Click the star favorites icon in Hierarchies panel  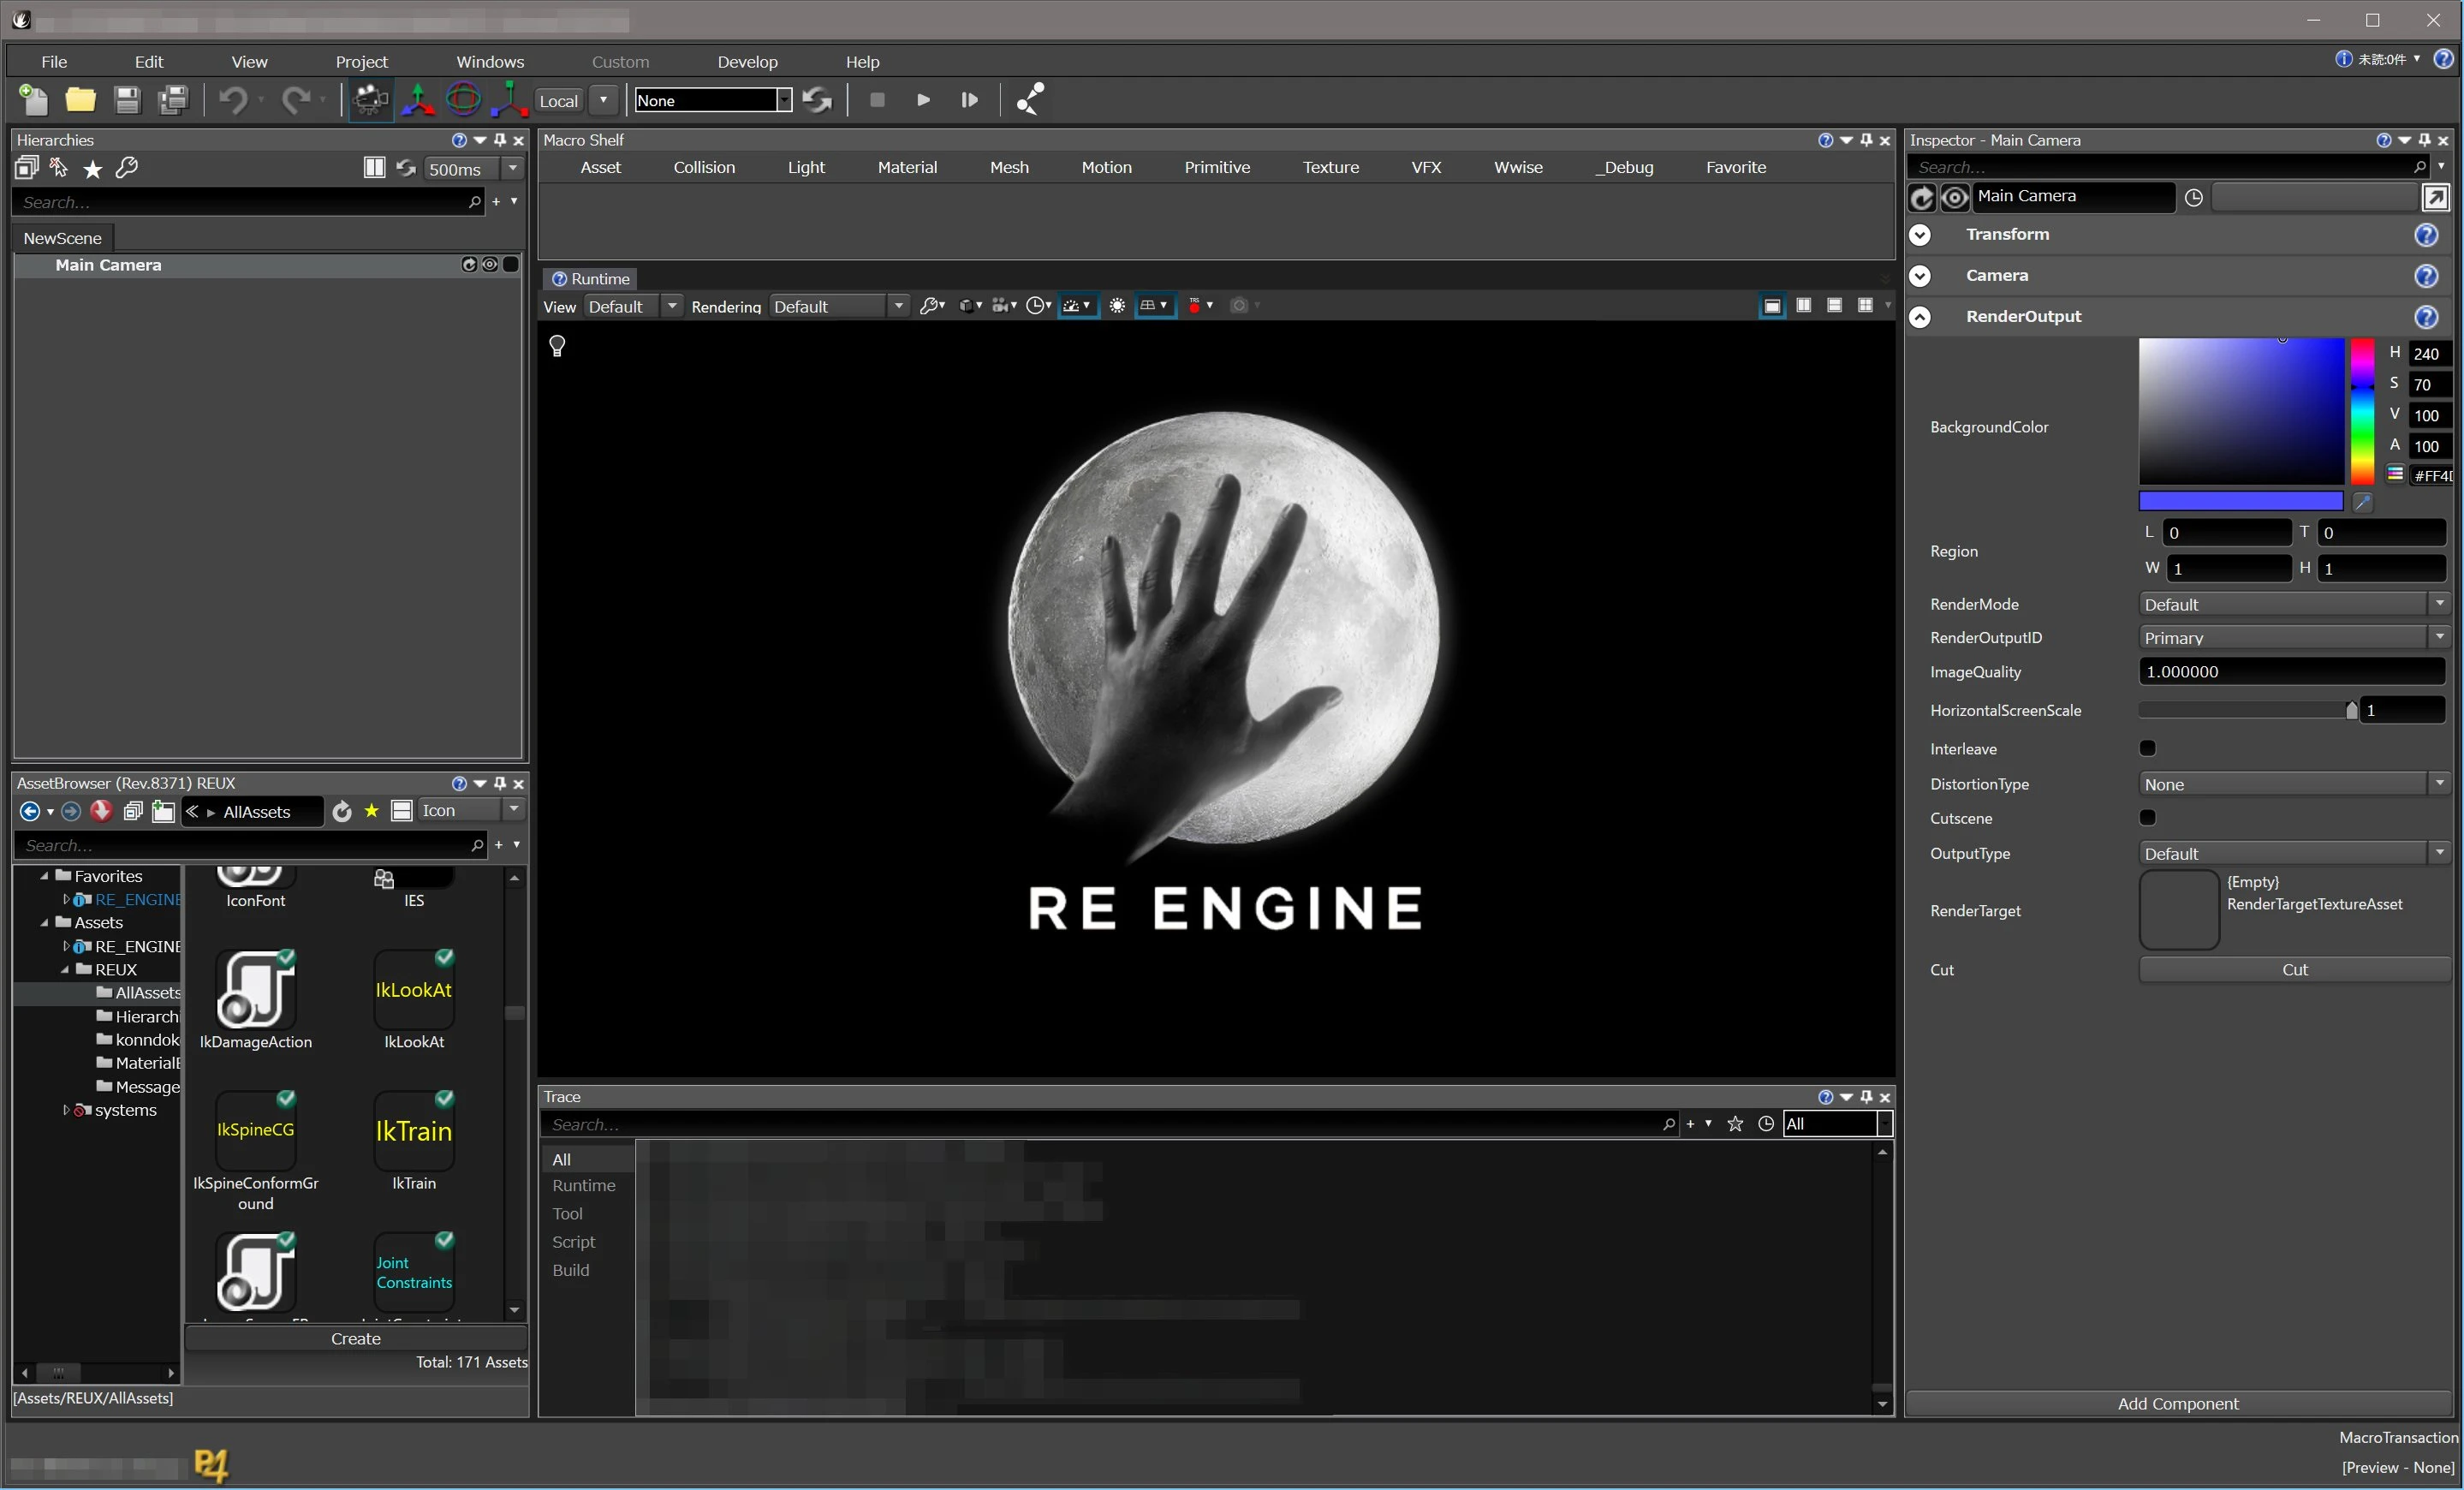click(x=92, y=168)
